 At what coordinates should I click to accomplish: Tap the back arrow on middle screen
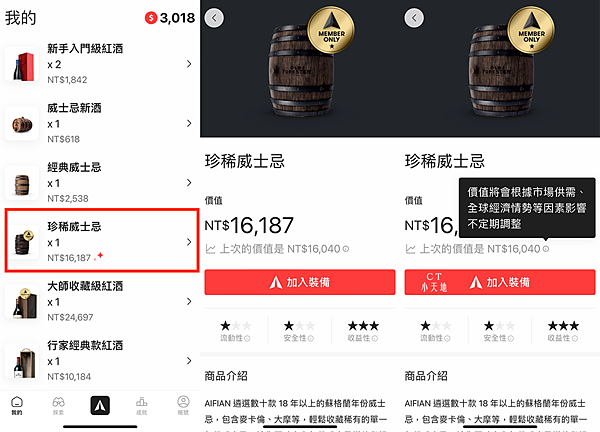(x=214, y=18)
